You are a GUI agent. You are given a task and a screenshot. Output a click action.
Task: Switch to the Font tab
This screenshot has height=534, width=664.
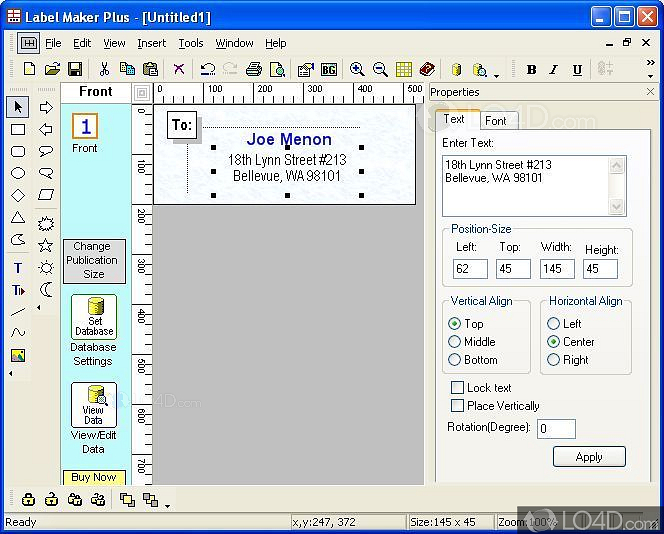pos(495,120)
